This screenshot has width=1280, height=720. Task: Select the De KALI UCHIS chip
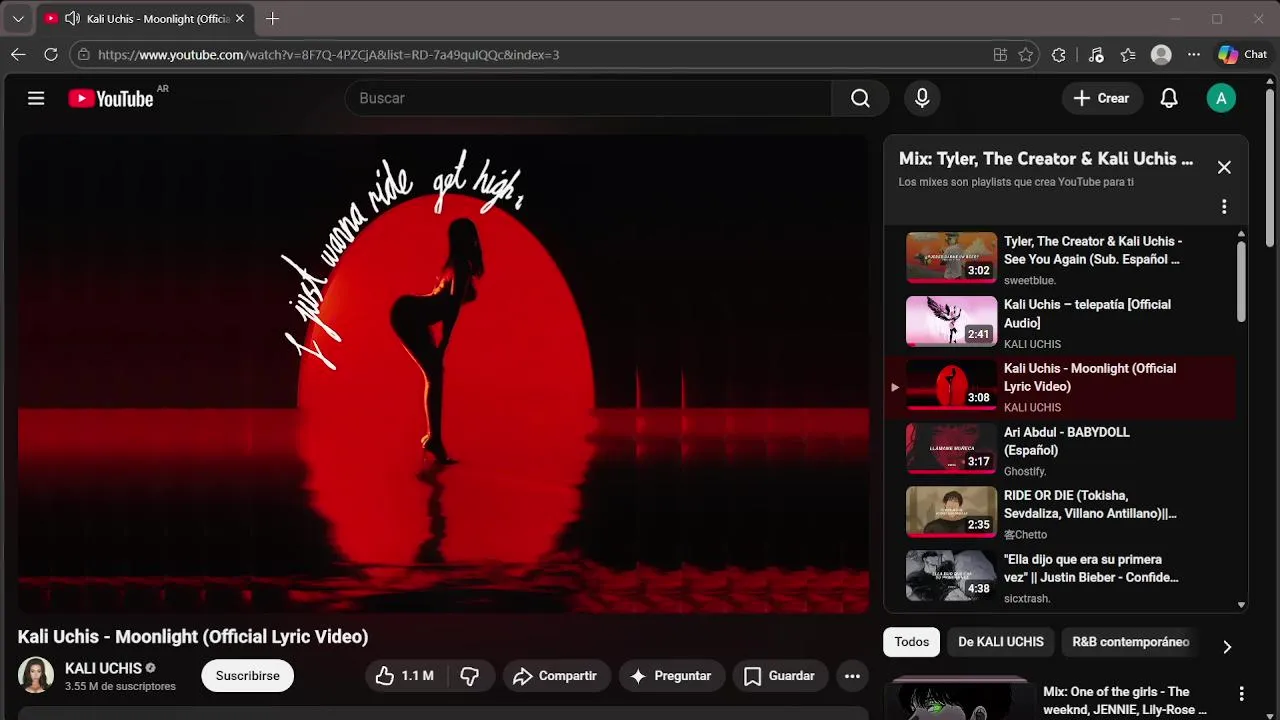click(1000, 642)
